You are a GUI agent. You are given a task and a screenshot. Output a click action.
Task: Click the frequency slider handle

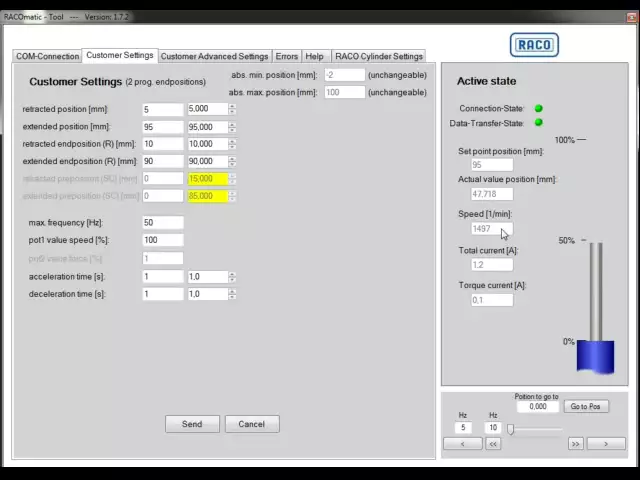tap(510, 429)
